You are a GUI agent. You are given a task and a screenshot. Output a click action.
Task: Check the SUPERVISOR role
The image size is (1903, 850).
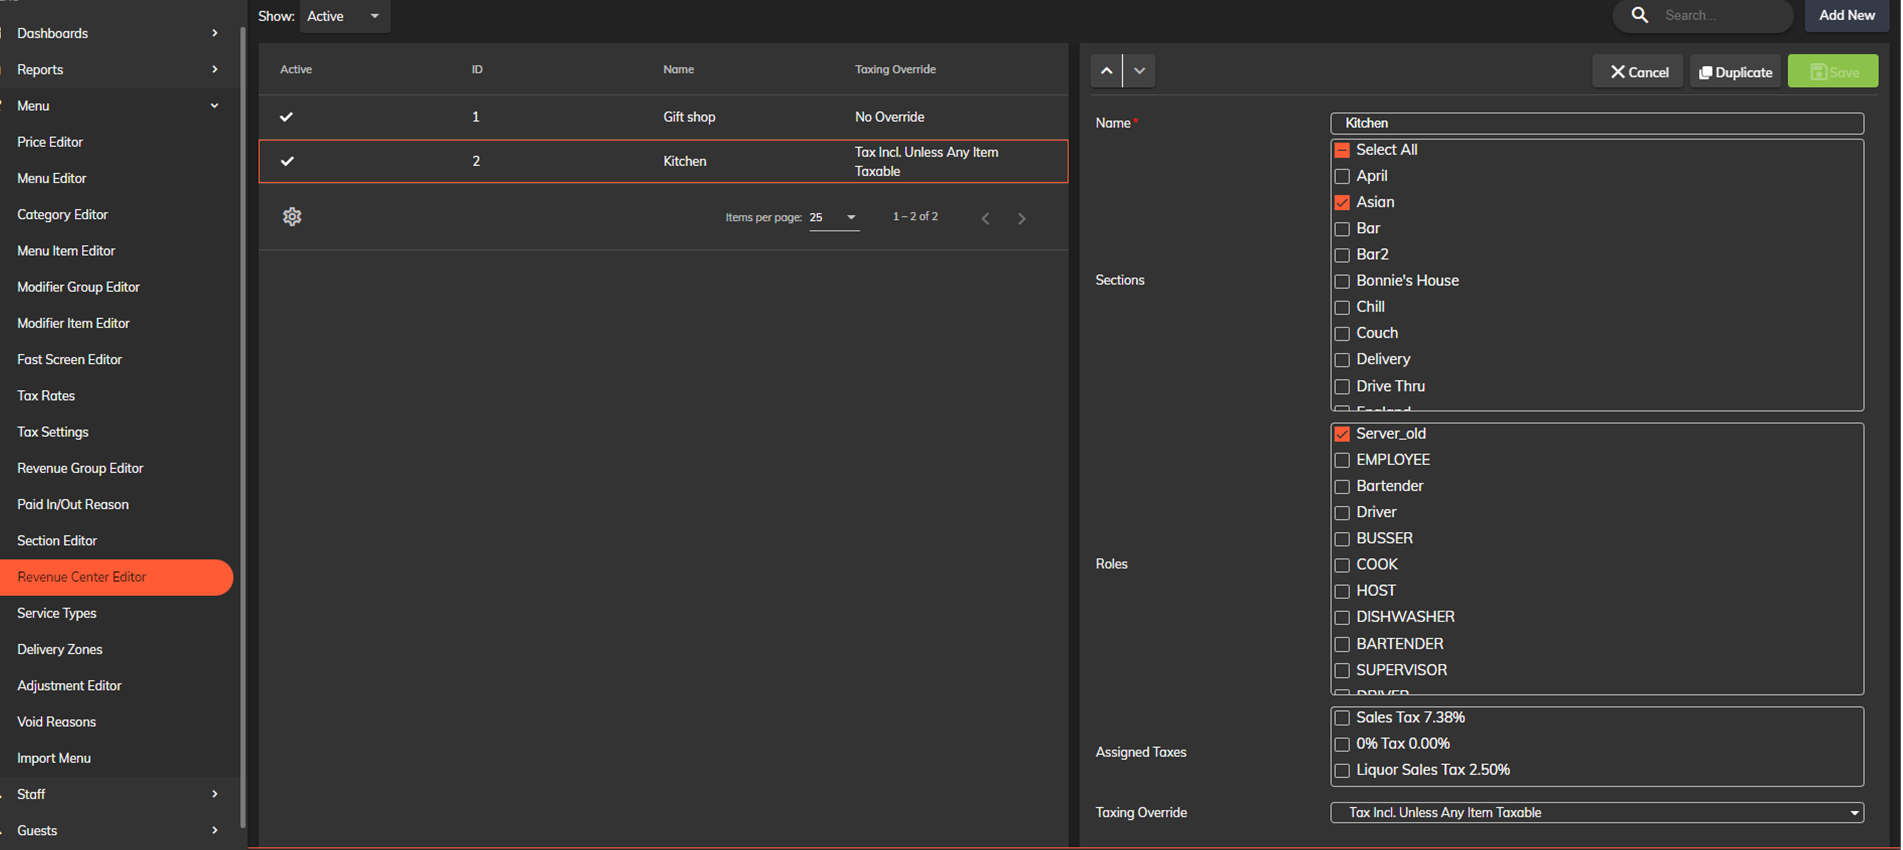pyautogui.click(x=1342, y=670)
